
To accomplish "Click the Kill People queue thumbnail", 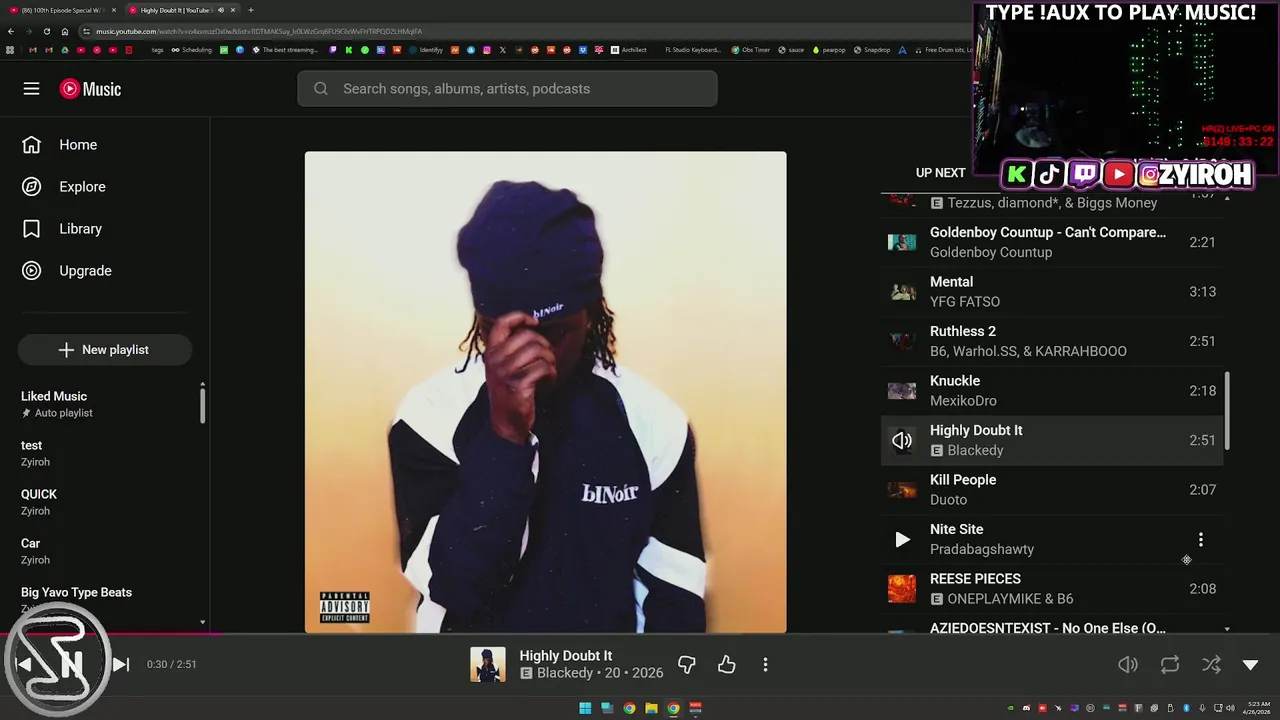I will 902,490.
